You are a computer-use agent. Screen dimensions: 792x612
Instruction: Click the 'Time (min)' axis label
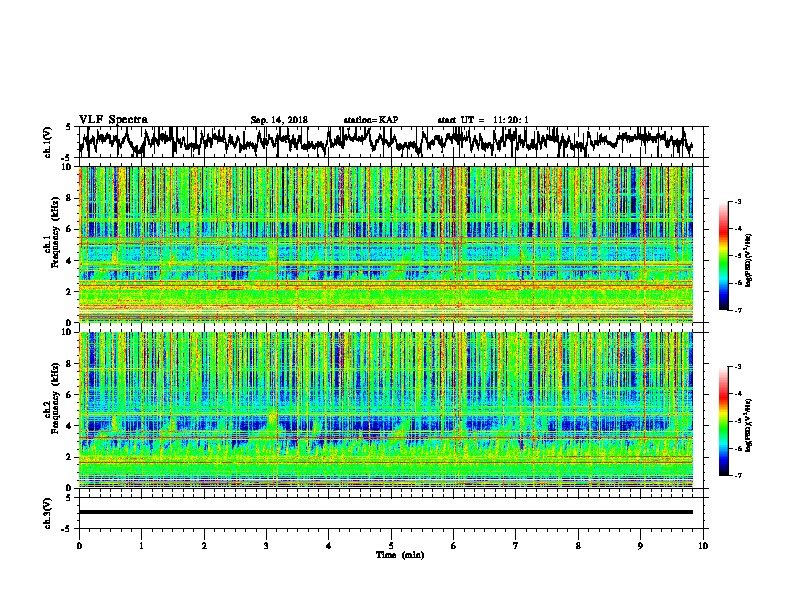(400, 555)
